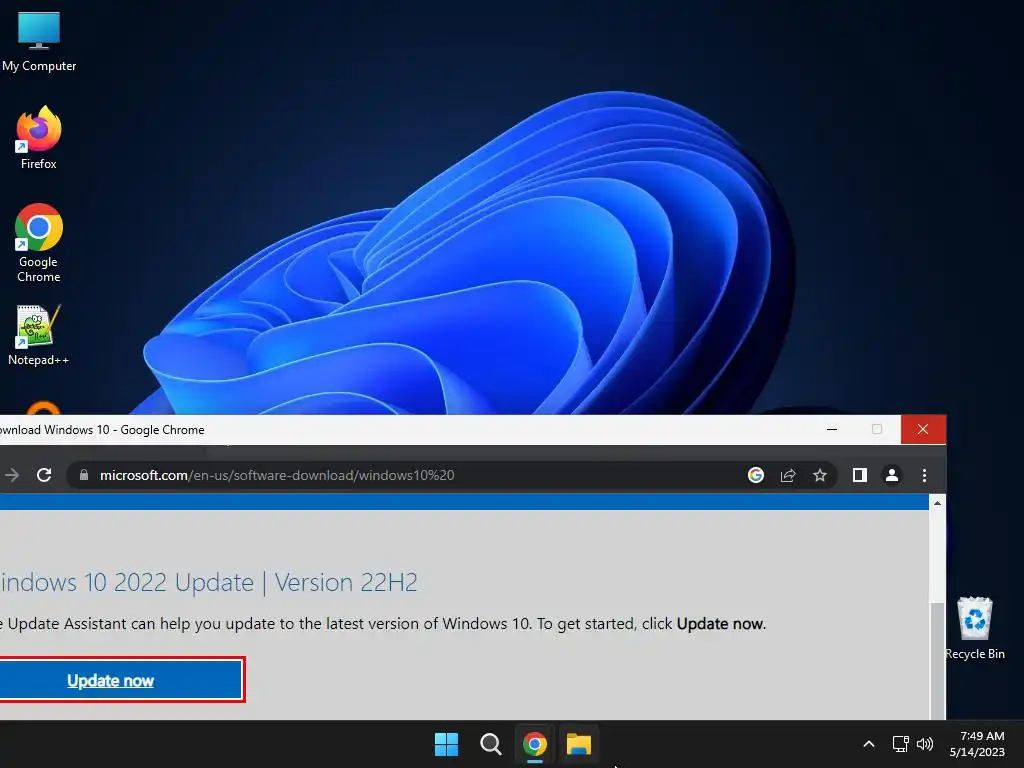Click the Update now button

click(120, 680)
